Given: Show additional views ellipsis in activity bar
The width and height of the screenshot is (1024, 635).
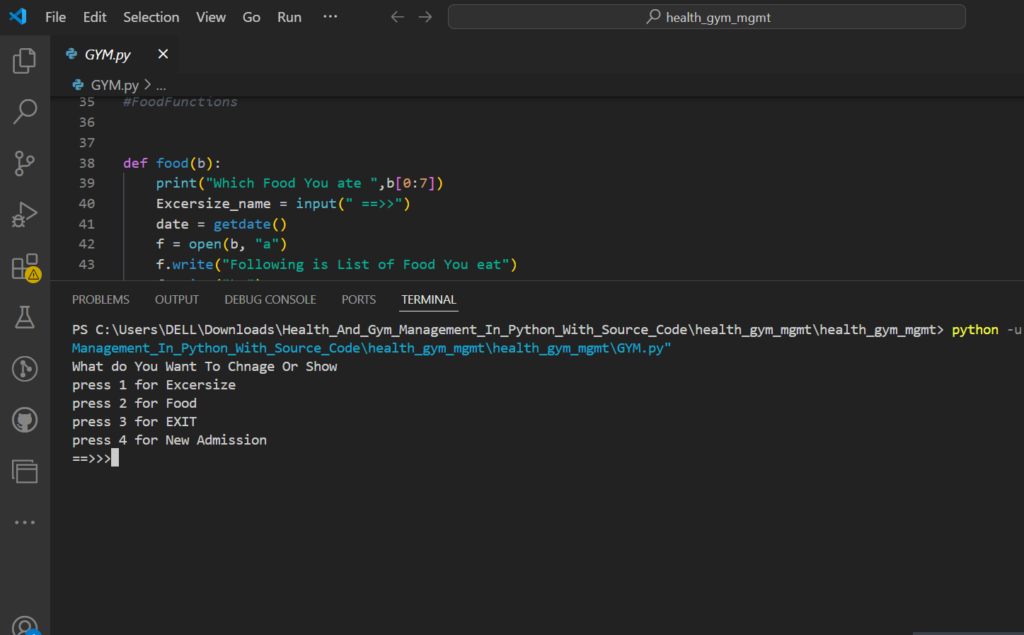Looking at the screenshot, I should [x=25, y=523].
